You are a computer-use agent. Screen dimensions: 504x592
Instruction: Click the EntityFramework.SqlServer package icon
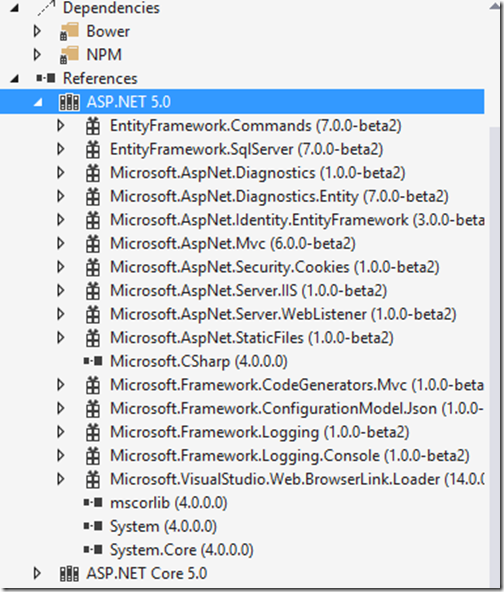[x=93, y=149]
